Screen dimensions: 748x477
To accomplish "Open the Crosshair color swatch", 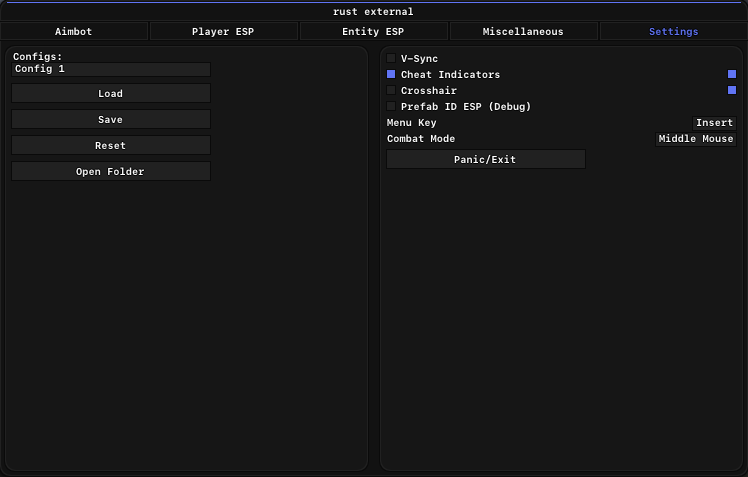I will [732, 90].
